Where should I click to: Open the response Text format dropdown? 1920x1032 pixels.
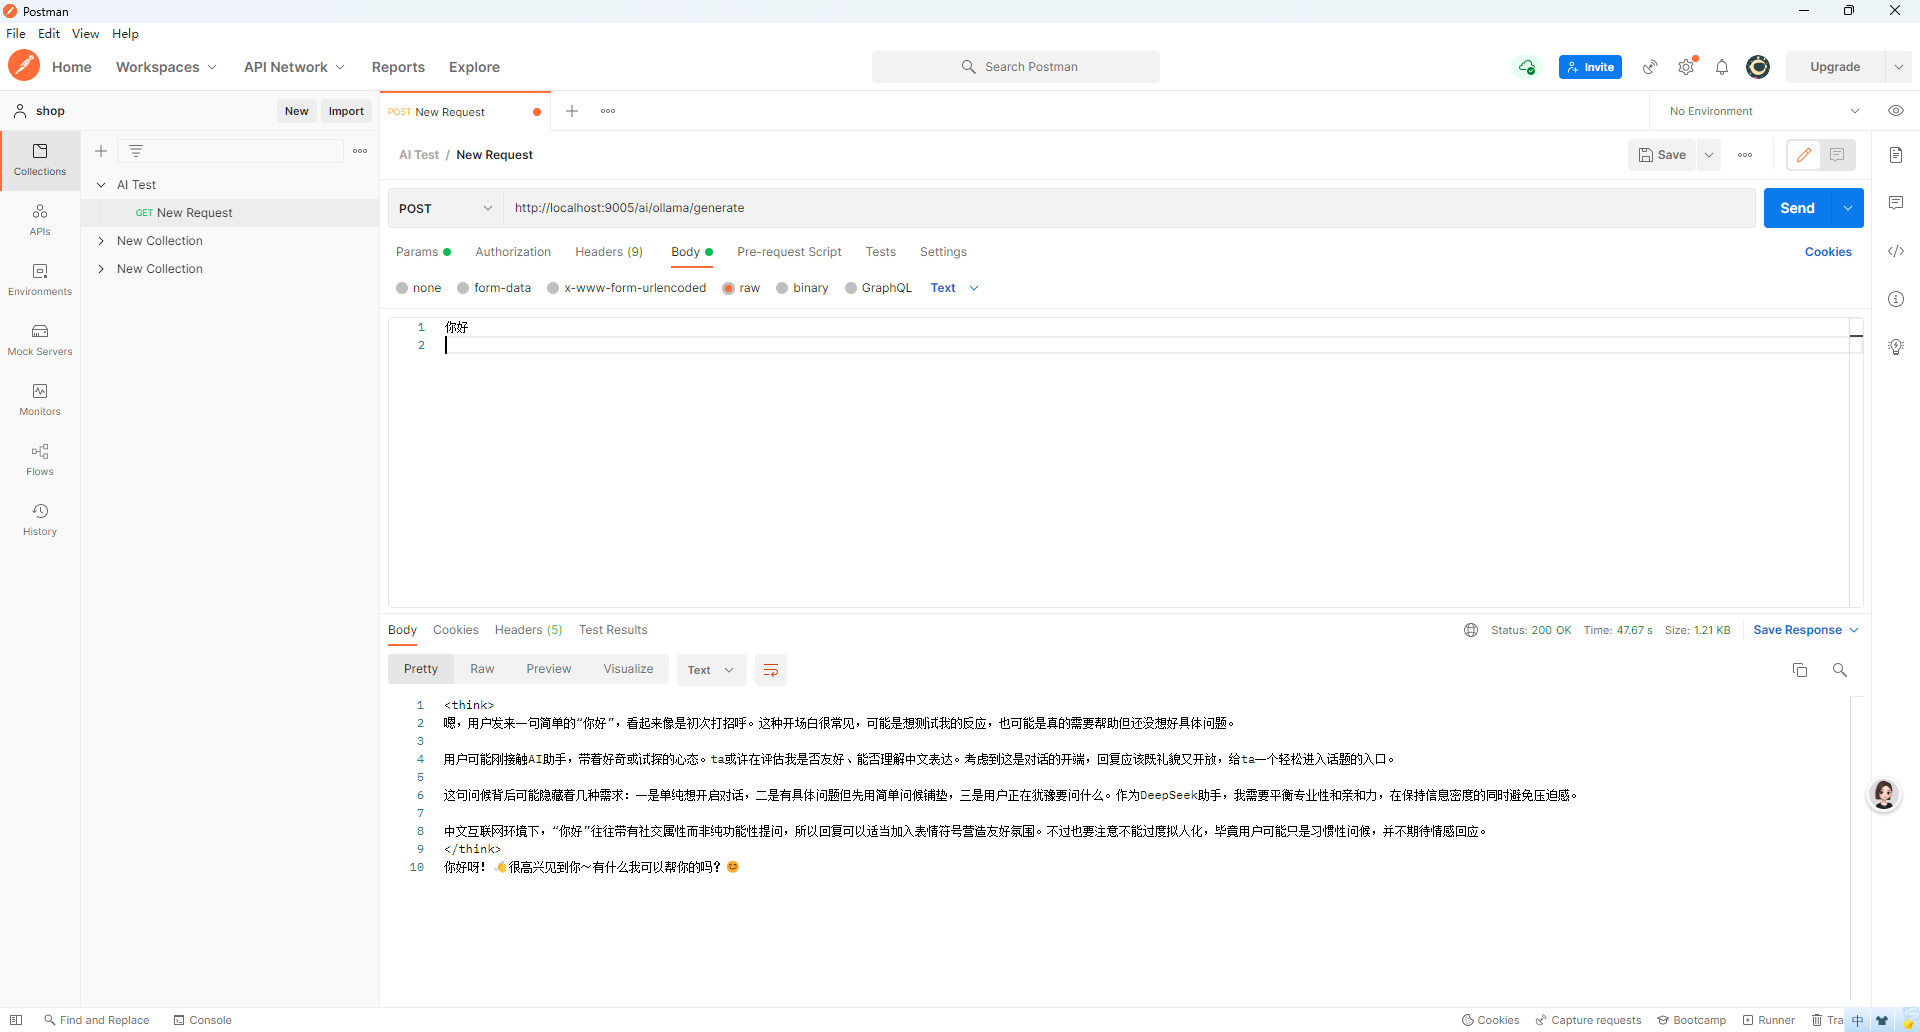711,670
